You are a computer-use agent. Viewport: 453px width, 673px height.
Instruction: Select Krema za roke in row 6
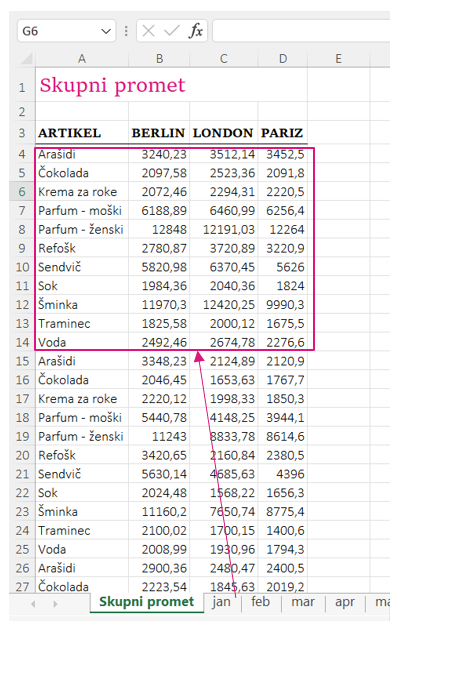point(82,191)
